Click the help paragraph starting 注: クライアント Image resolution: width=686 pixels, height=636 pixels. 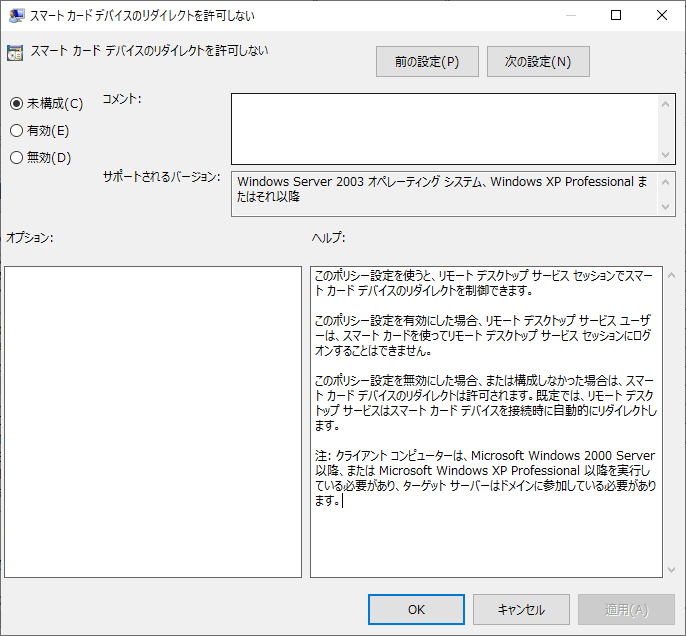[486, 478]
